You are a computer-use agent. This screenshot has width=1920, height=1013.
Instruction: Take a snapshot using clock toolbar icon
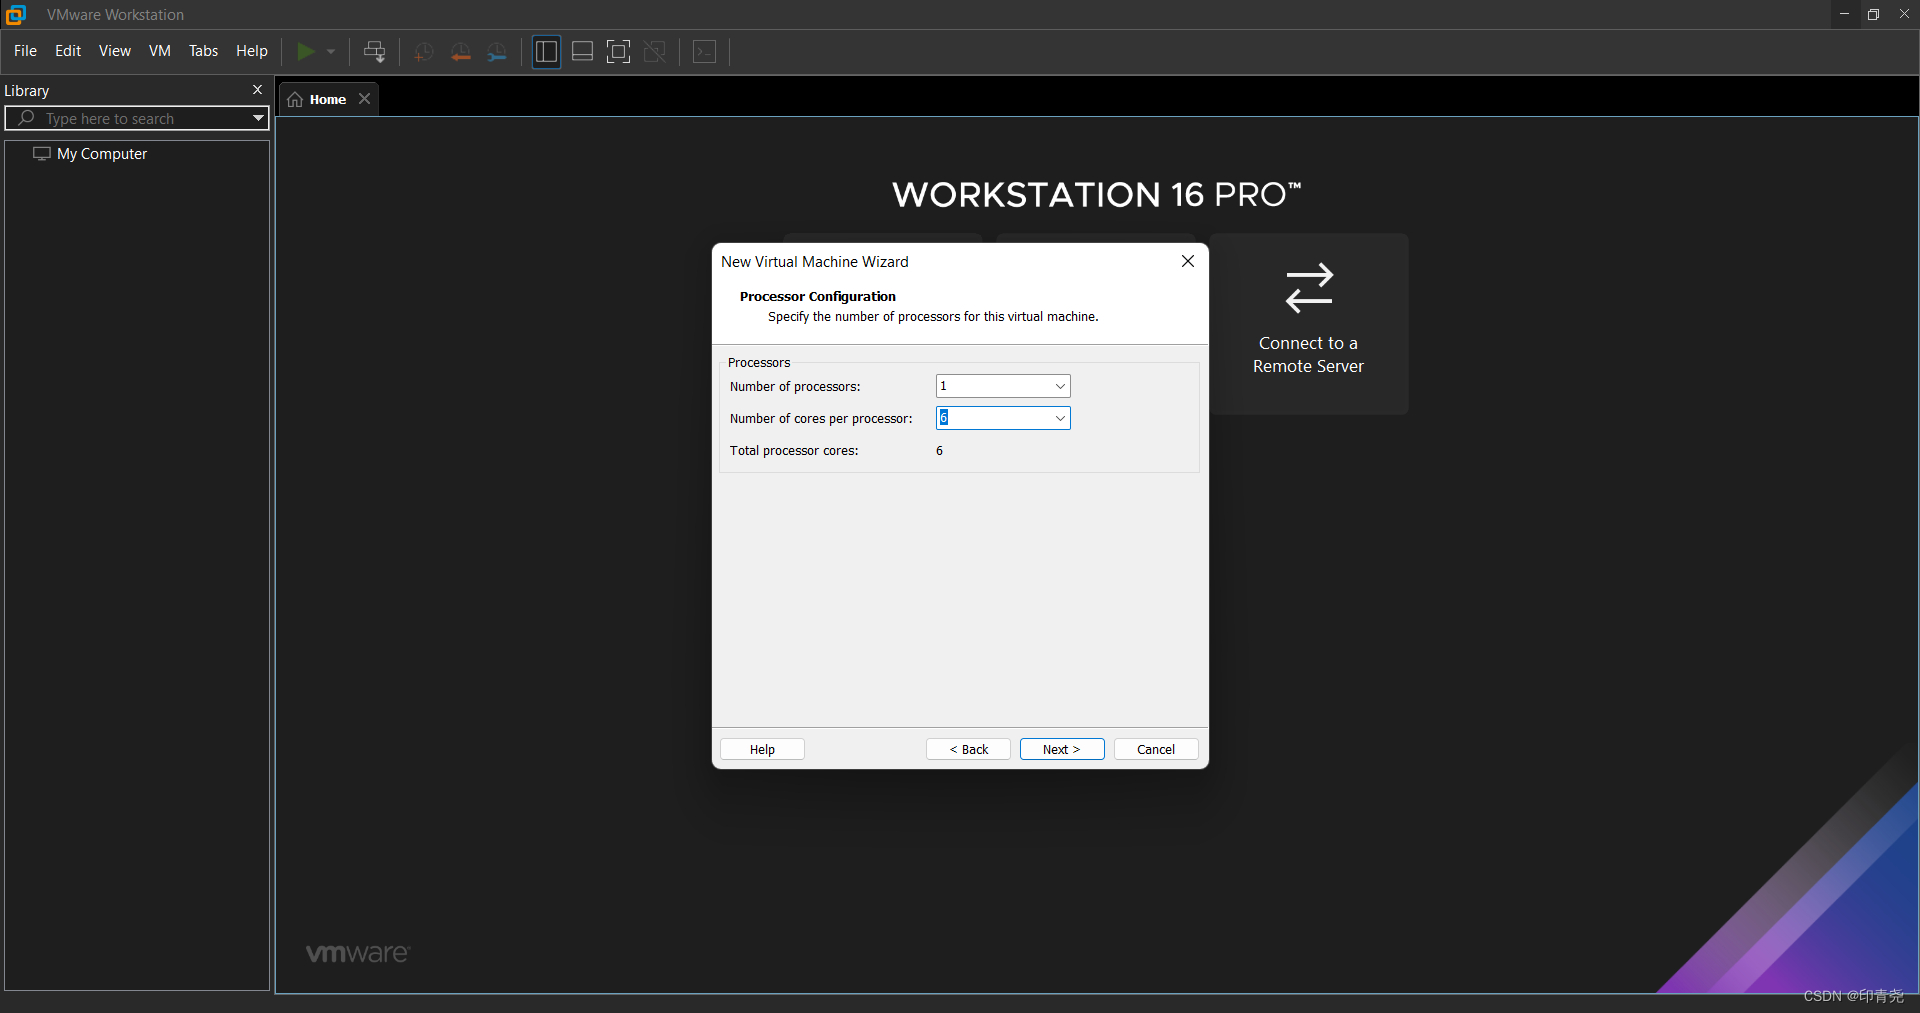424,52
